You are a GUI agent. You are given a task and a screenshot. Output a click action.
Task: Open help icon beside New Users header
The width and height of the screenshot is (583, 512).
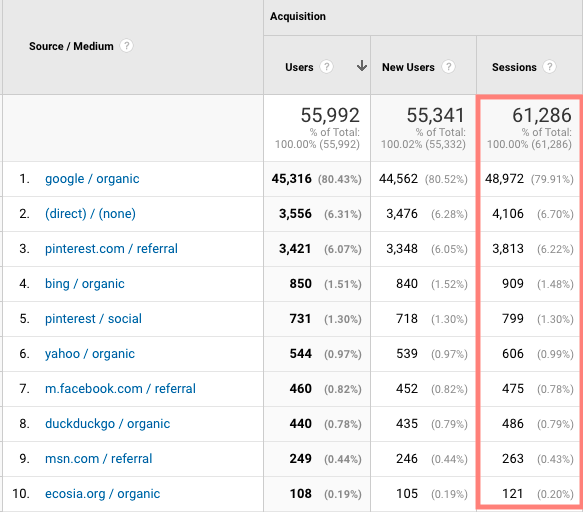pos(448,67)
